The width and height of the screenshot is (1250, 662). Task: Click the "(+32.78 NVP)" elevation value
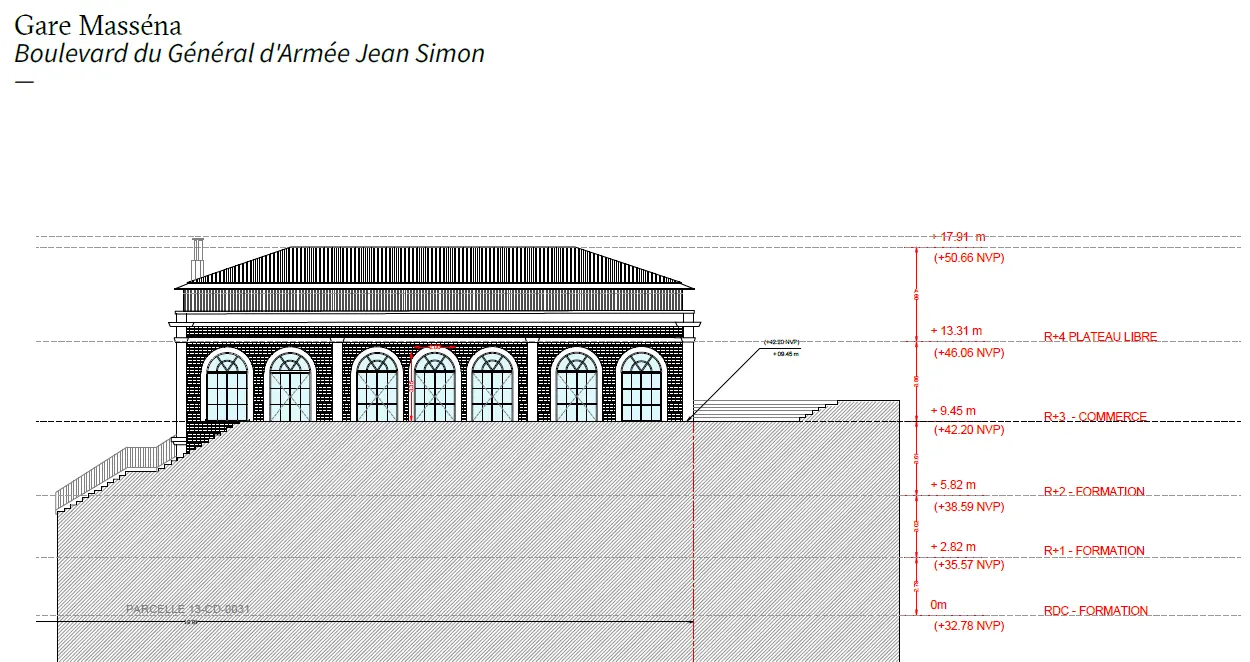[969, 626]
